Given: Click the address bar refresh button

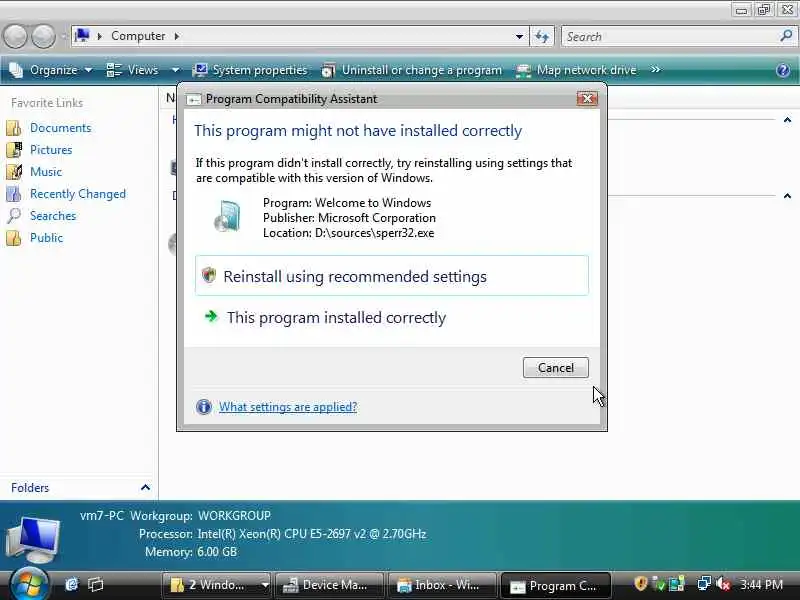Looking at the screenshot, I should click(542, 36).
